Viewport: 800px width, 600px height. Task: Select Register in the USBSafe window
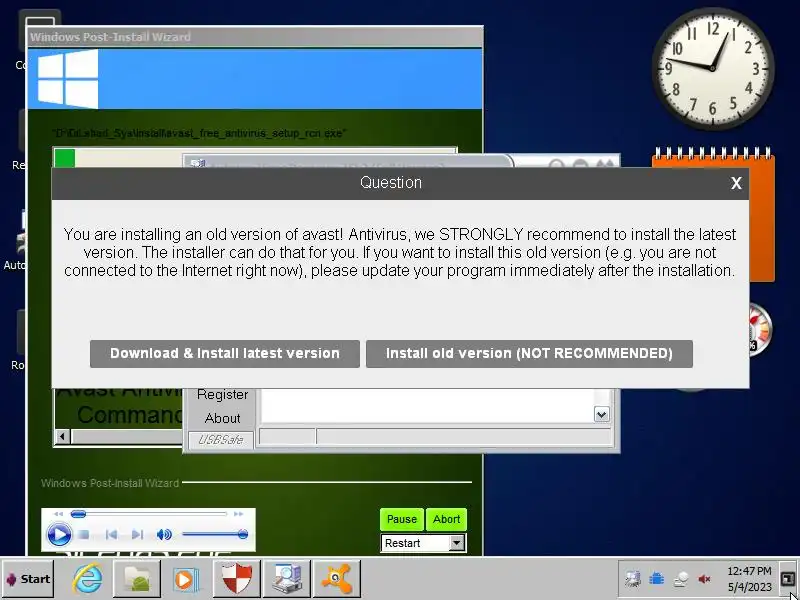pyautogui.click(x=222, y=395)
